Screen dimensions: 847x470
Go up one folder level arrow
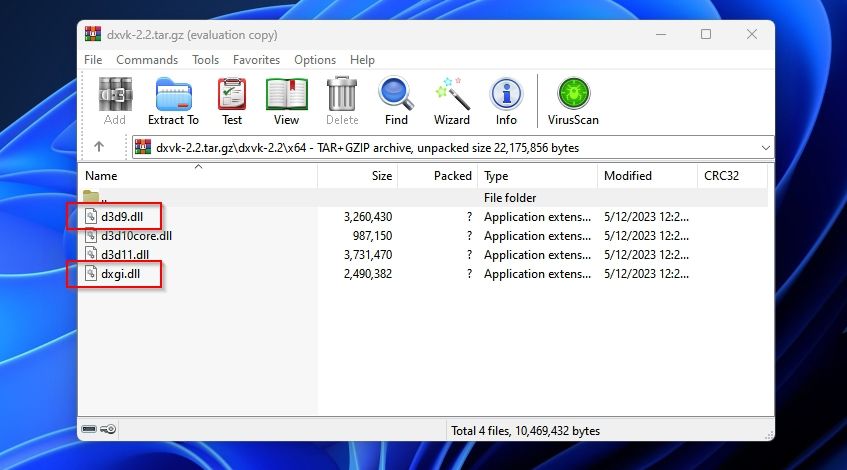click(x=99, y=147)
